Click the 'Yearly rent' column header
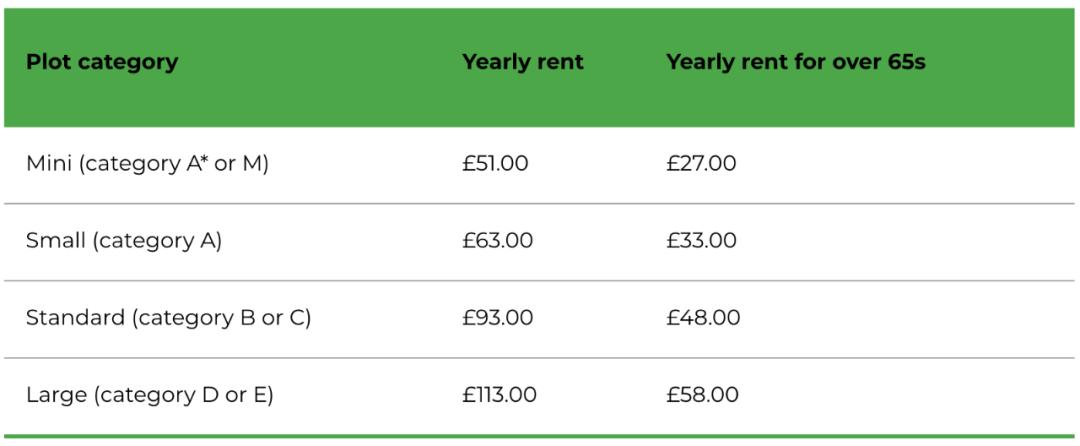 (x=522, y=62)
